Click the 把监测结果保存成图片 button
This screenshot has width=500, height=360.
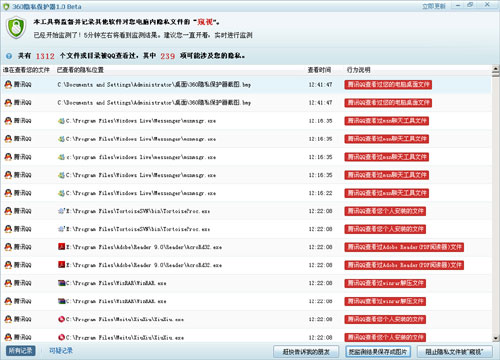[378, 352]
